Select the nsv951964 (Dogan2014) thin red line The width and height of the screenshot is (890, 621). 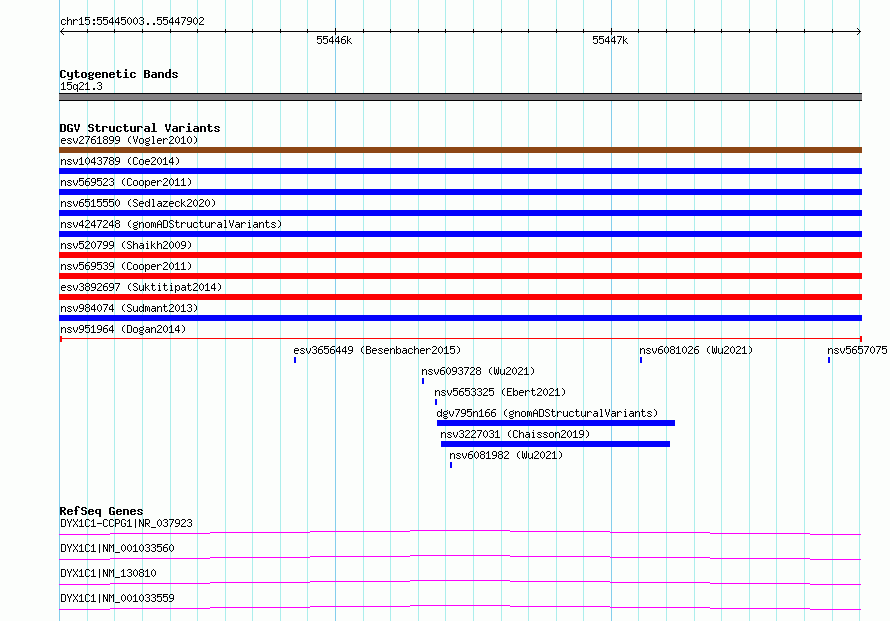point(460,339)
